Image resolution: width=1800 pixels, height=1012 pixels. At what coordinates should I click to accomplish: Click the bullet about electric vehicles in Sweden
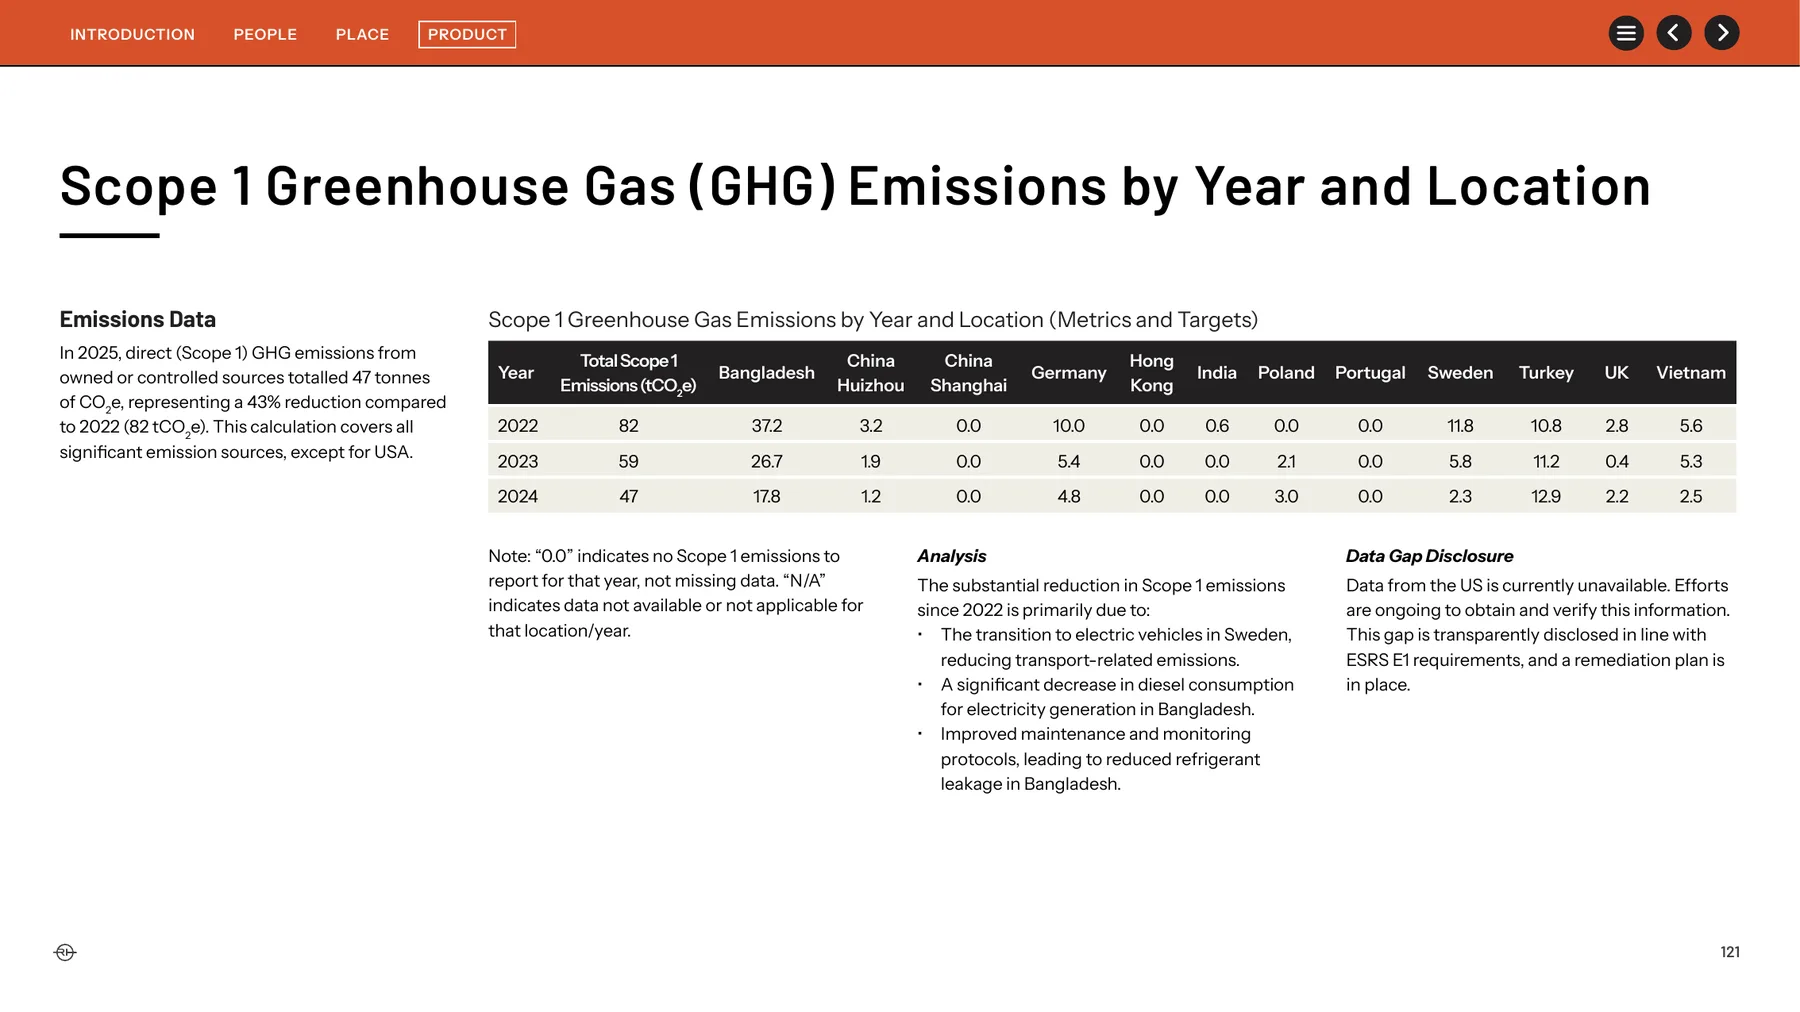(1105, 647)
